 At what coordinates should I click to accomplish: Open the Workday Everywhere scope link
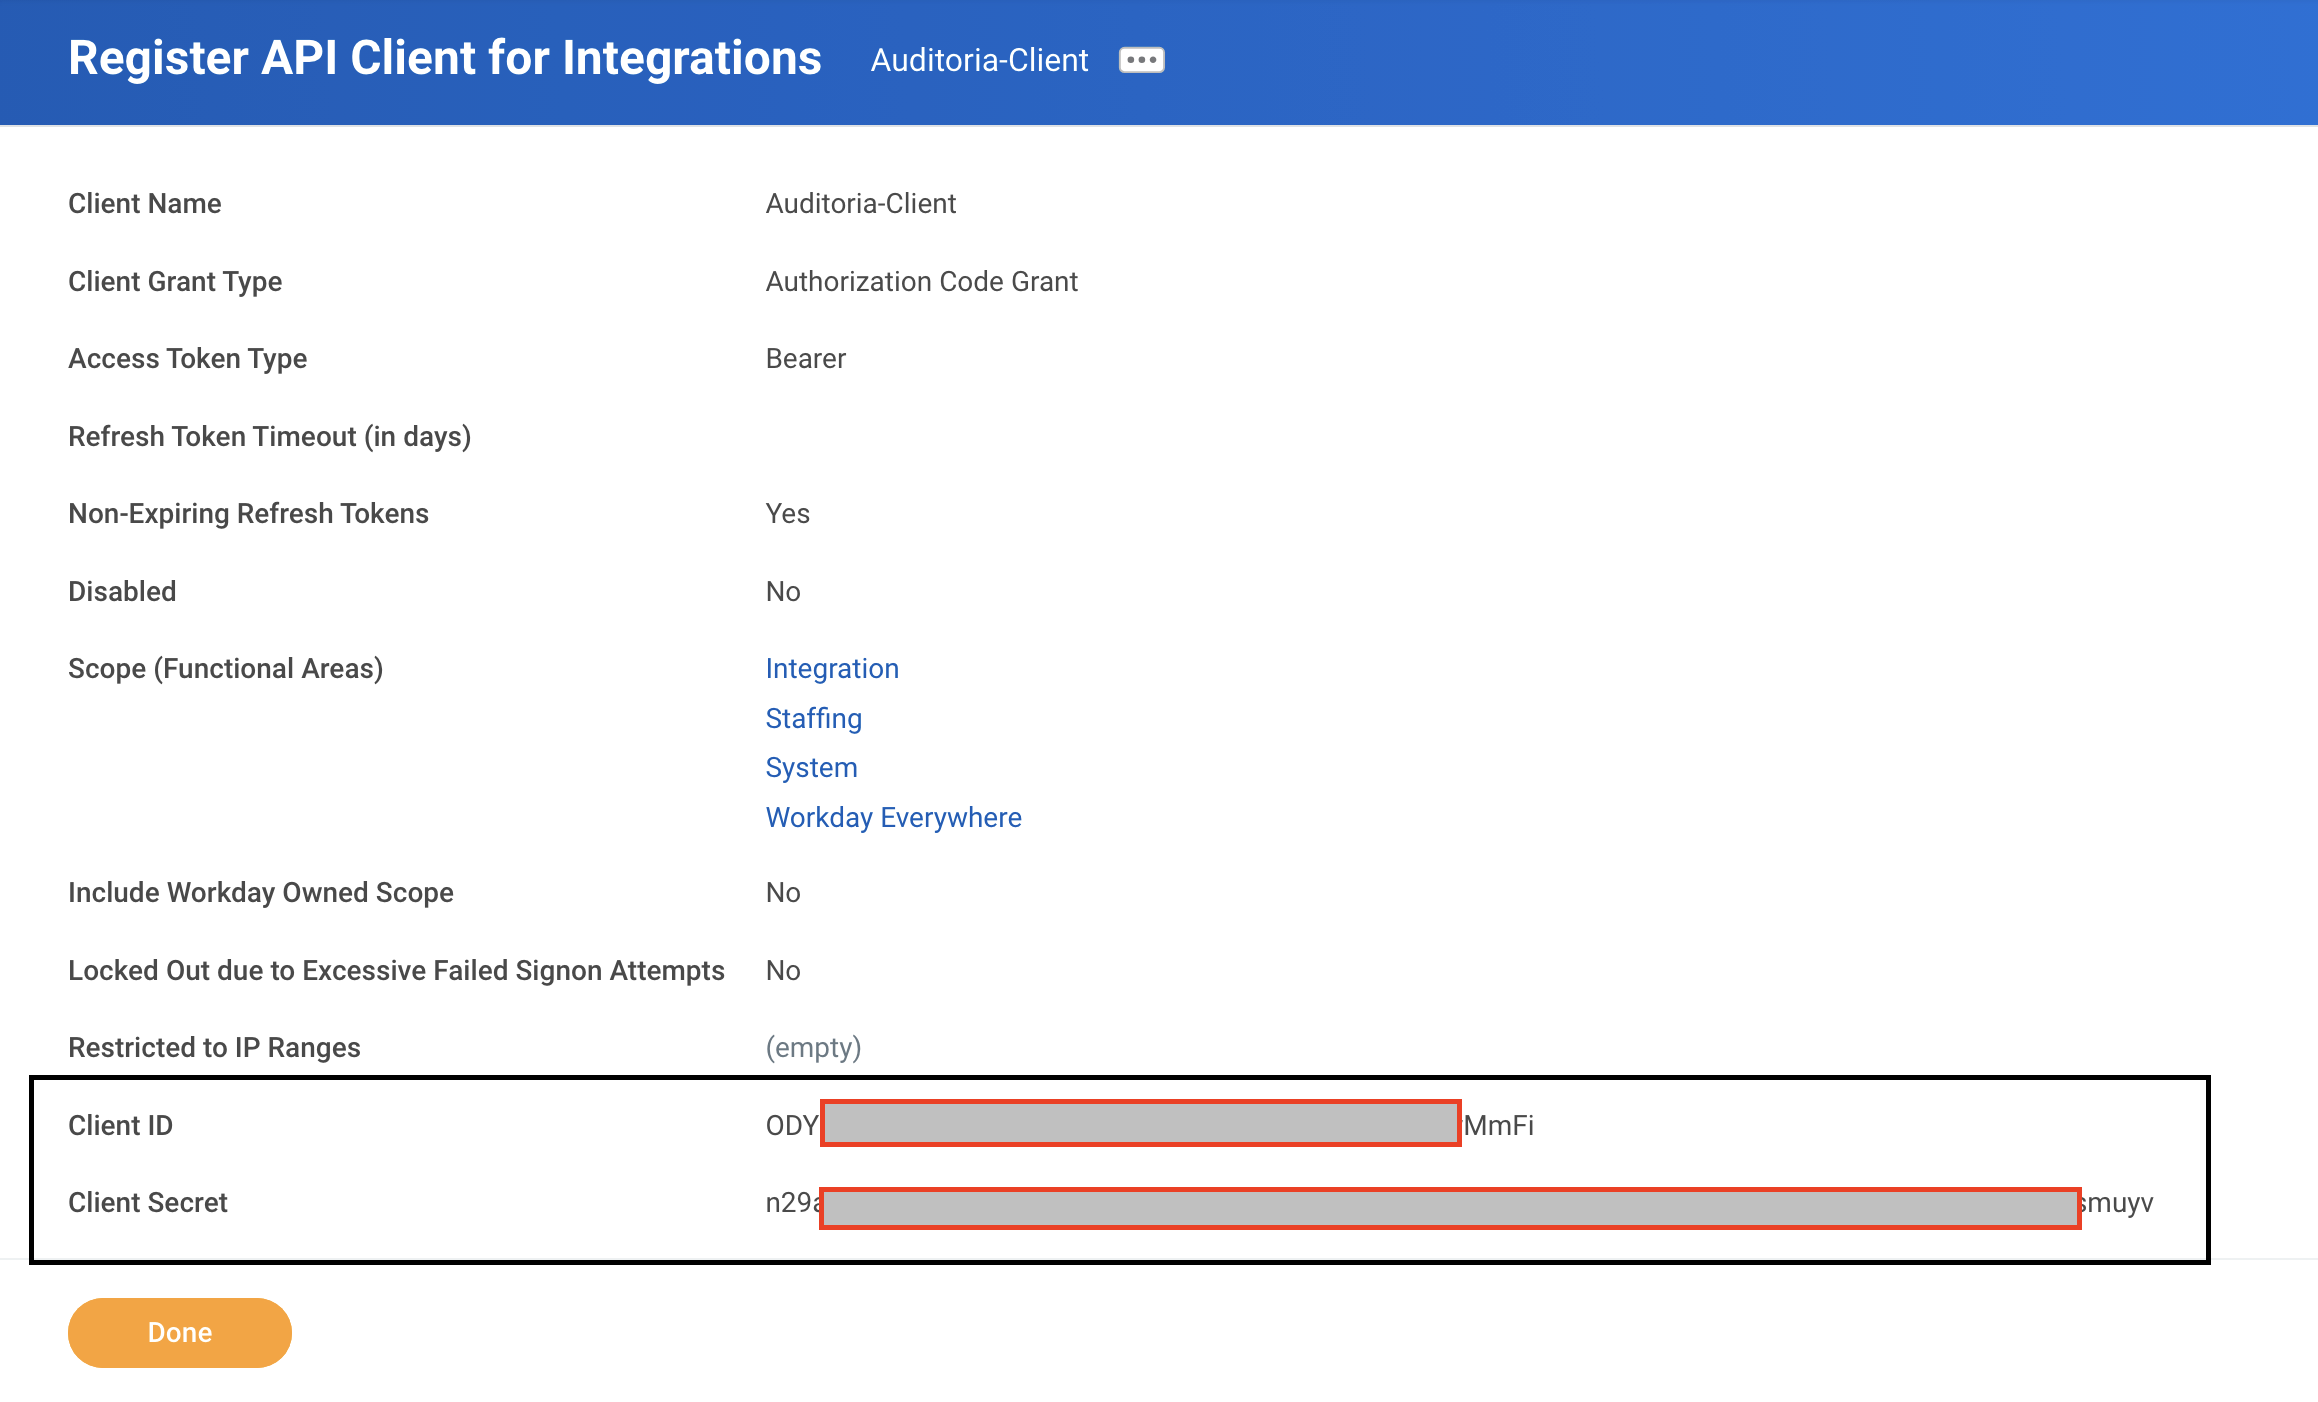click(893, 817)
